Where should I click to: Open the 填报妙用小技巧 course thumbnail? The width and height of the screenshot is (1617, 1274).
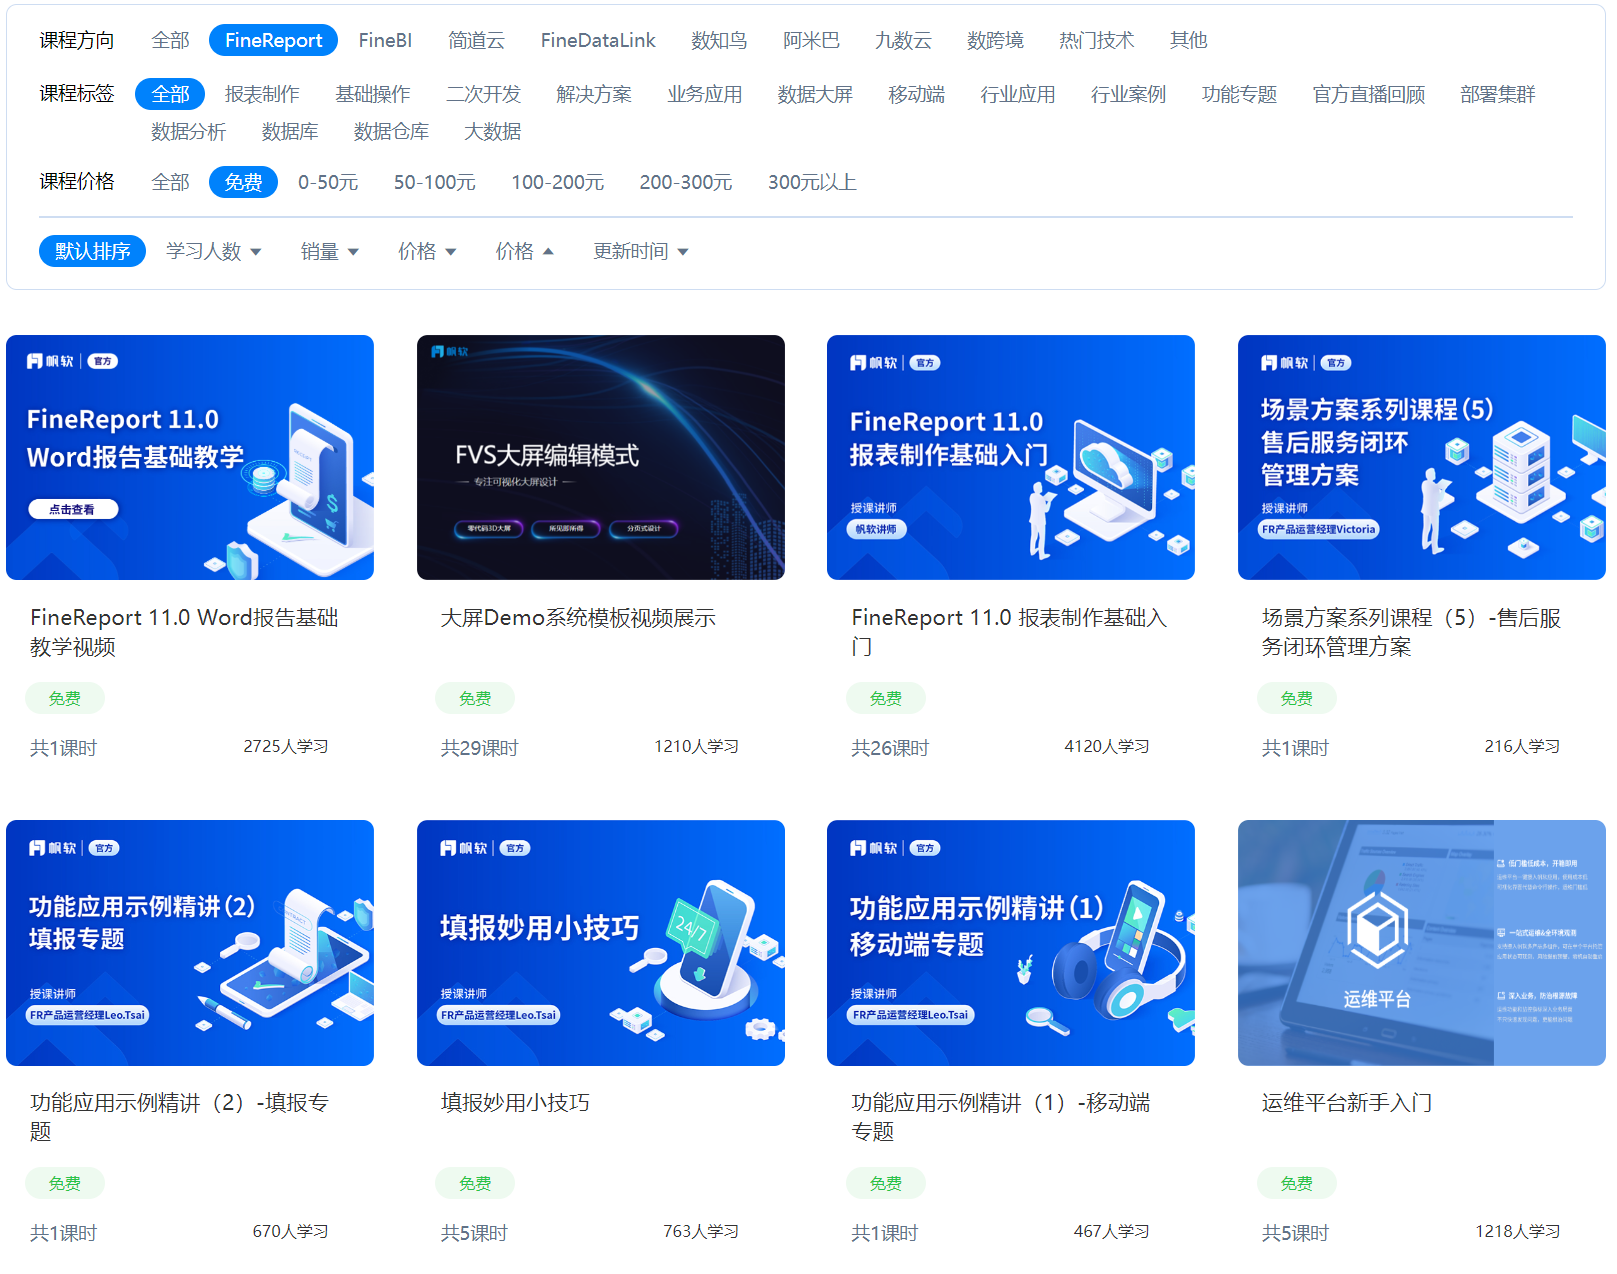pos(601,943)
